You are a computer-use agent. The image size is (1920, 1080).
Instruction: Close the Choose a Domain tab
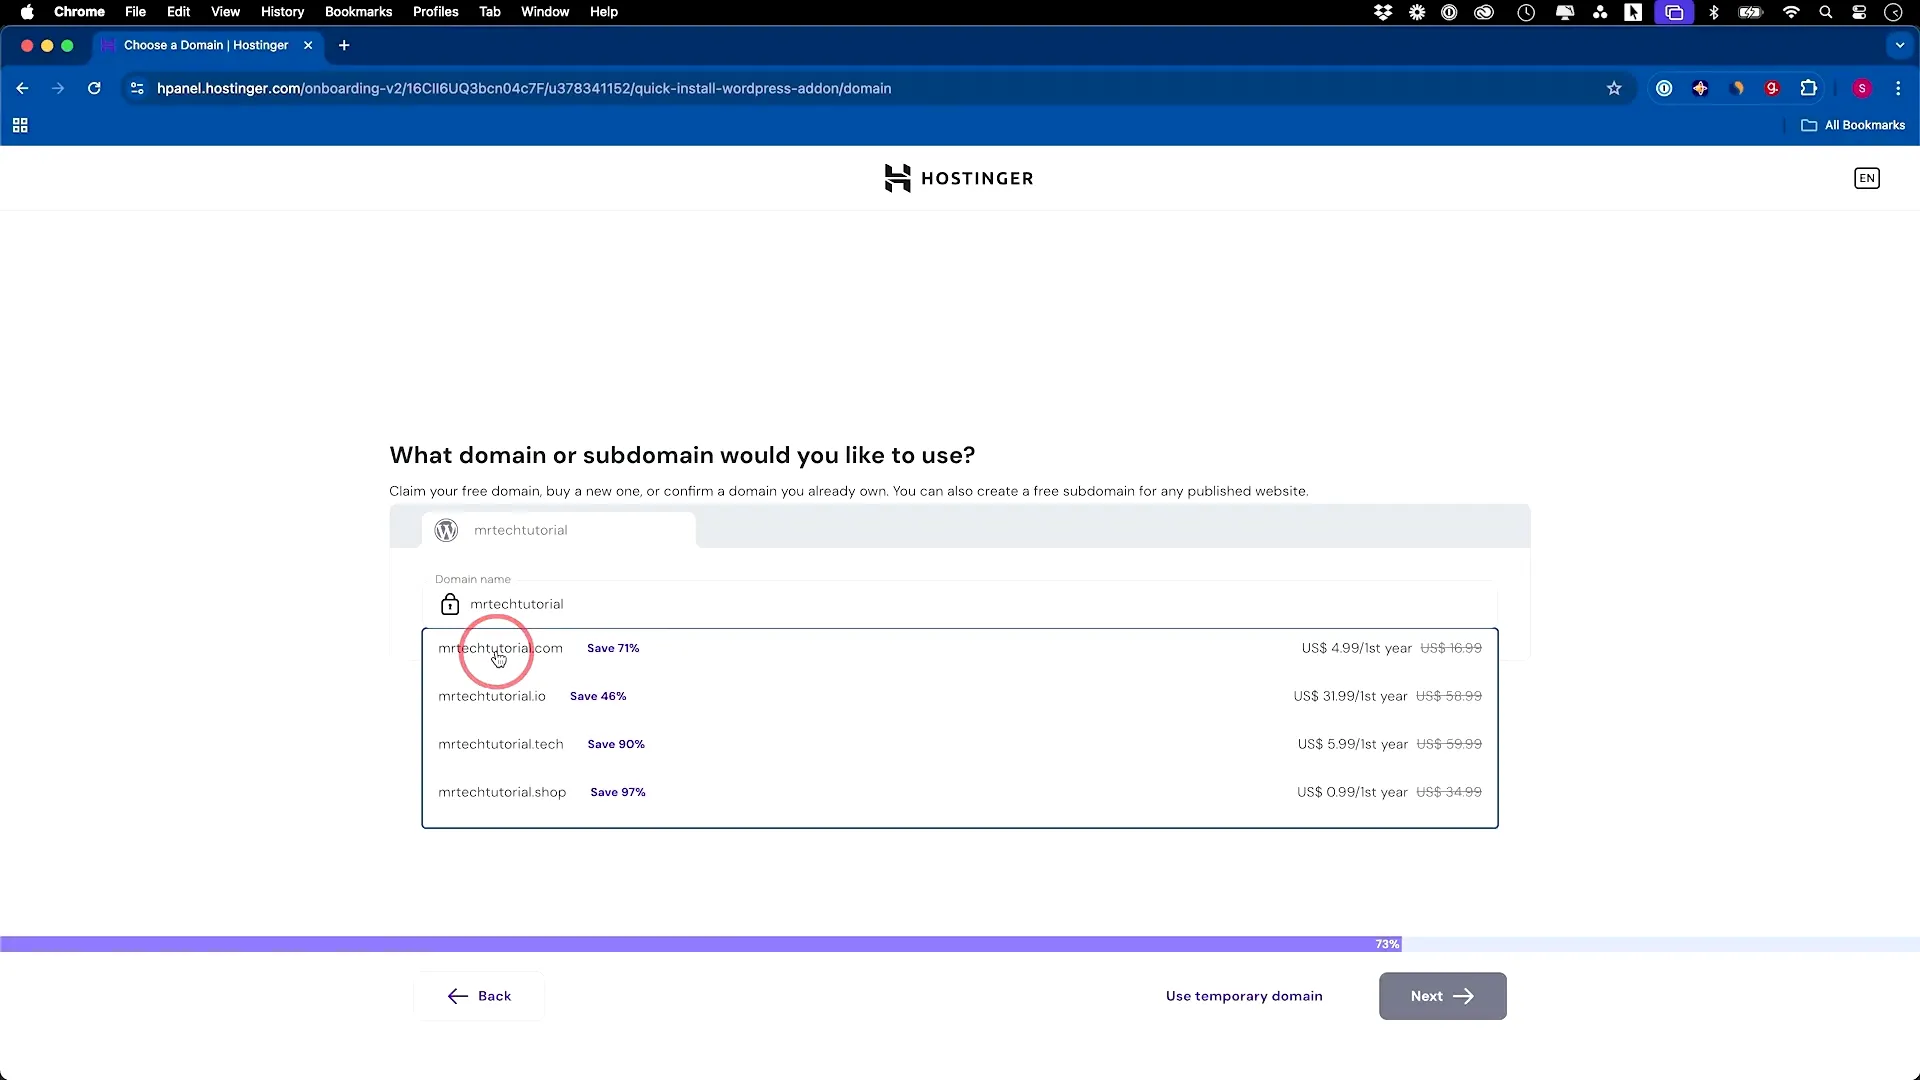point(308,45)
